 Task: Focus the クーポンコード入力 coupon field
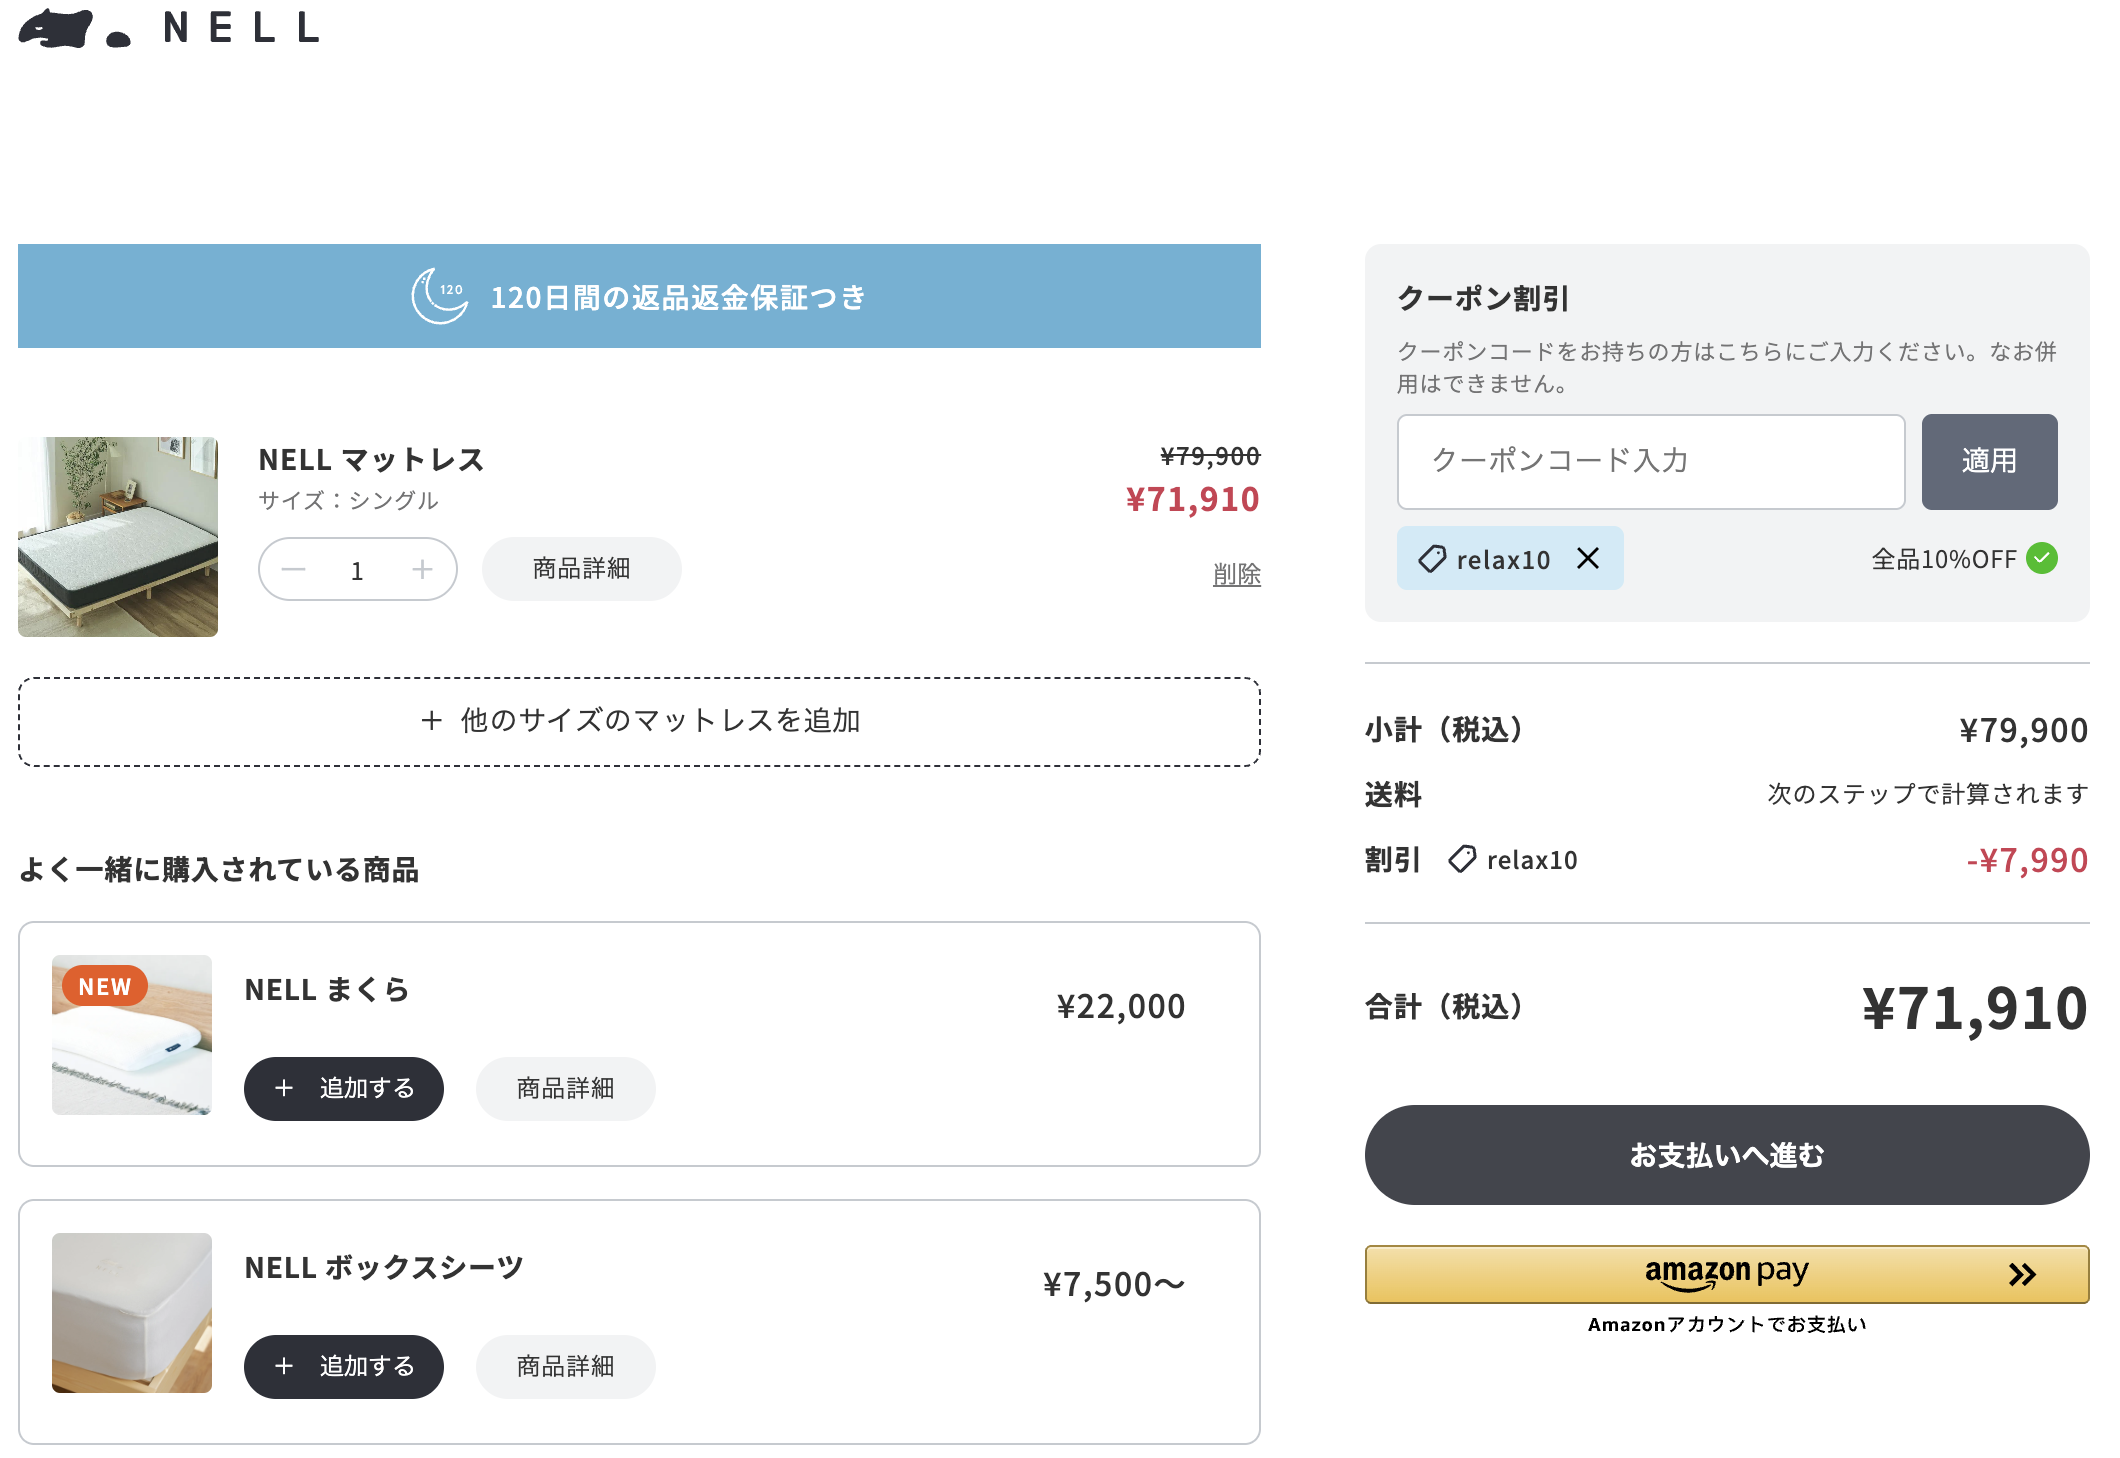click(x=1651, y=461)
